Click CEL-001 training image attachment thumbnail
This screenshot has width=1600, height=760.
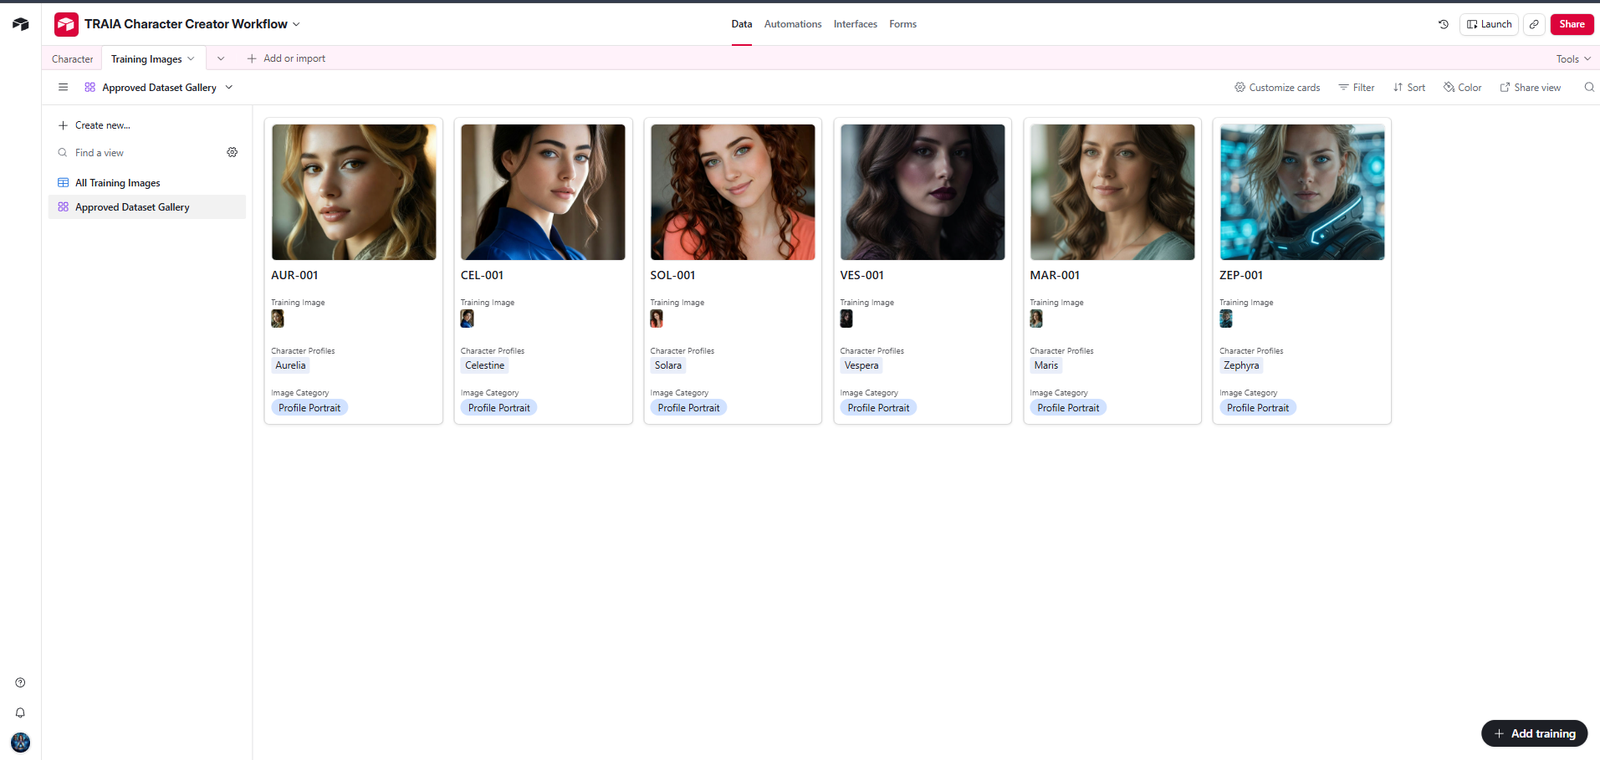coord(467,319)
